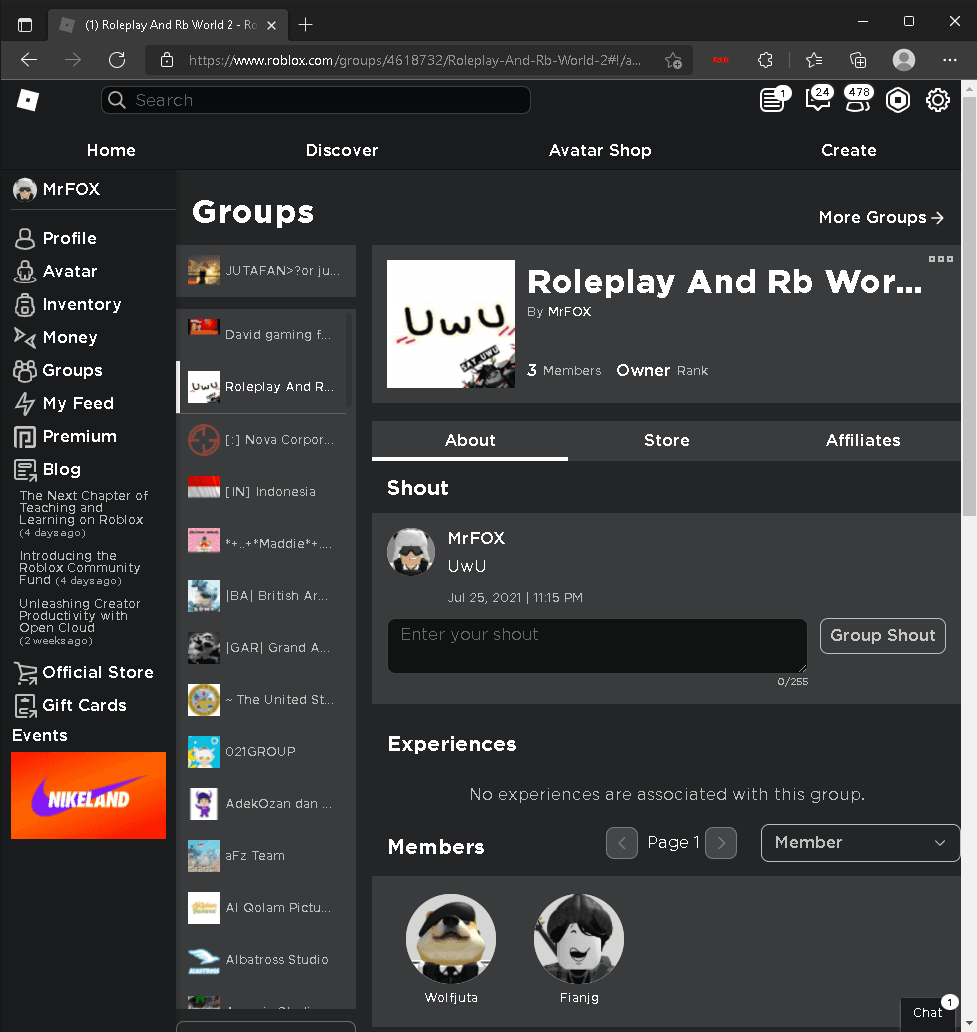Open browser settings and more menu

(949, 60)
